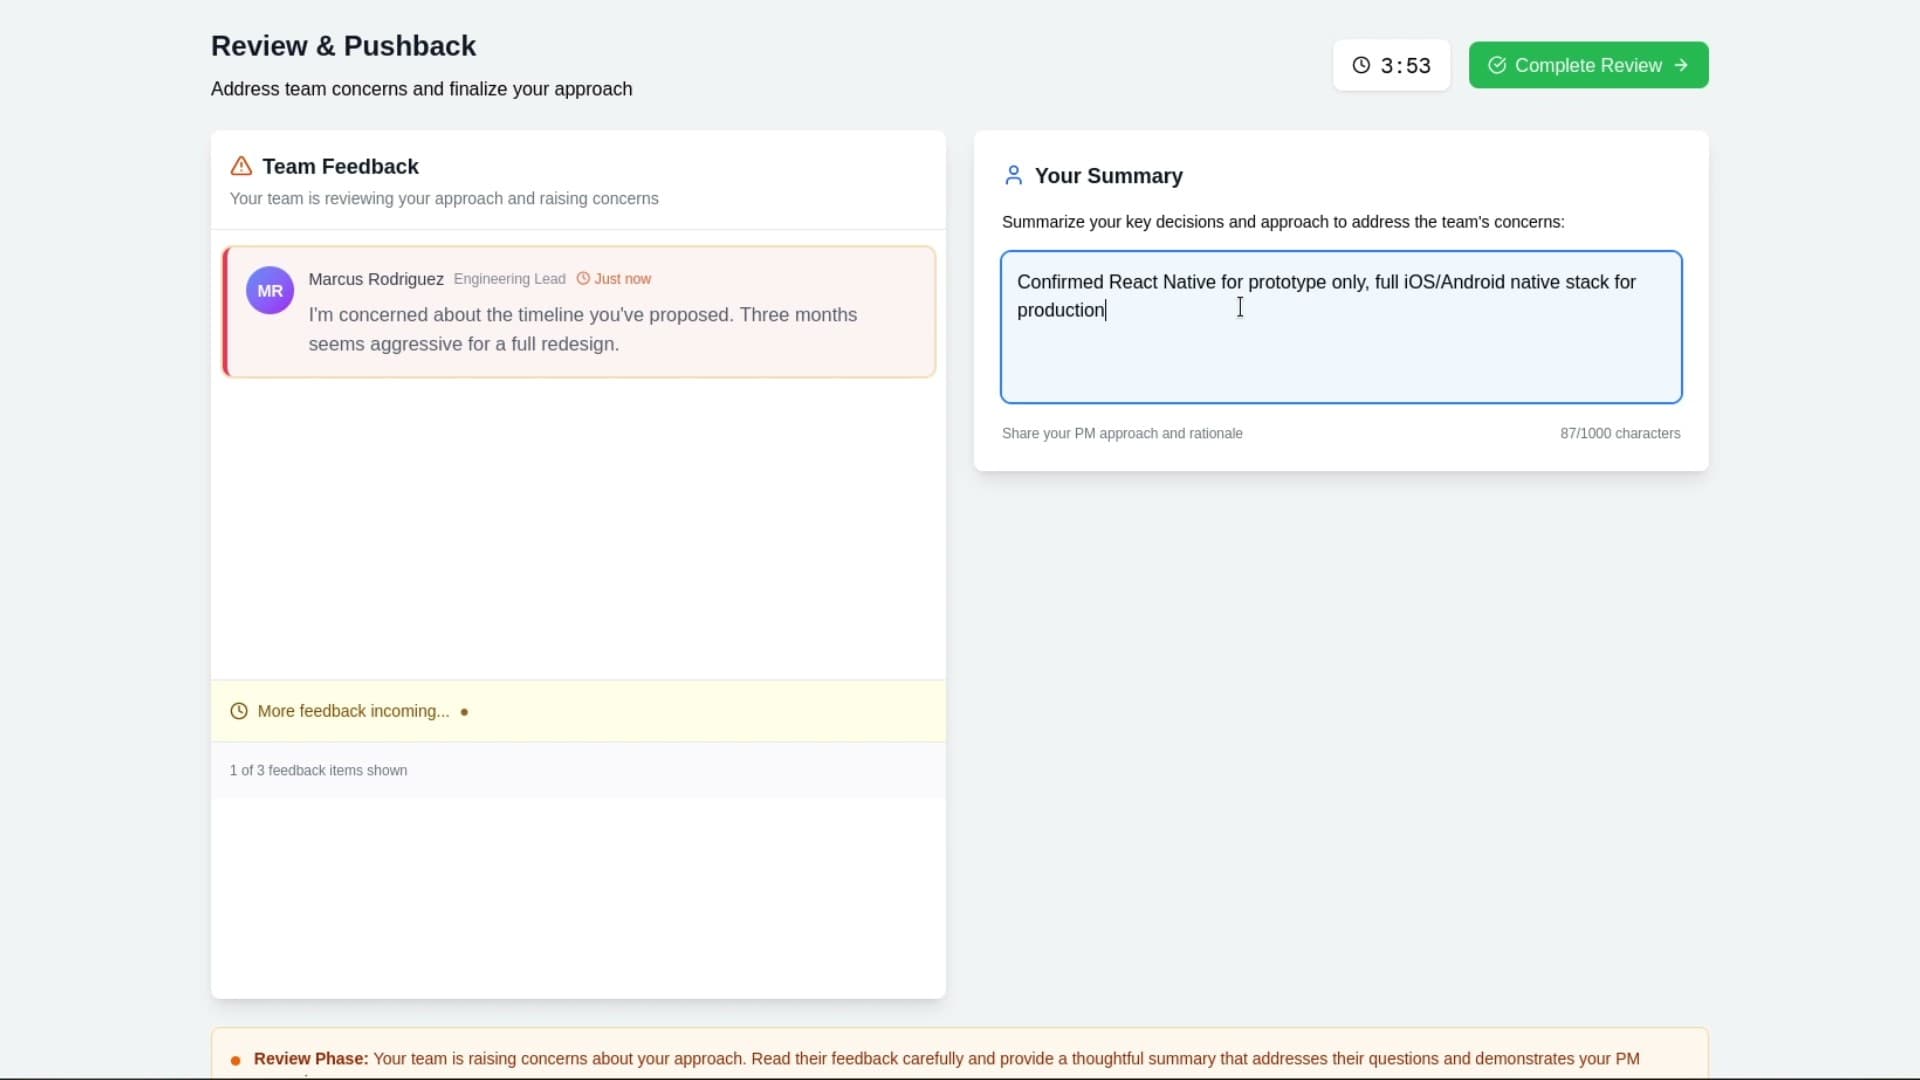Click the orange dot after More feedback incoming
The image size is (1920, 1080).
(465, 711)
